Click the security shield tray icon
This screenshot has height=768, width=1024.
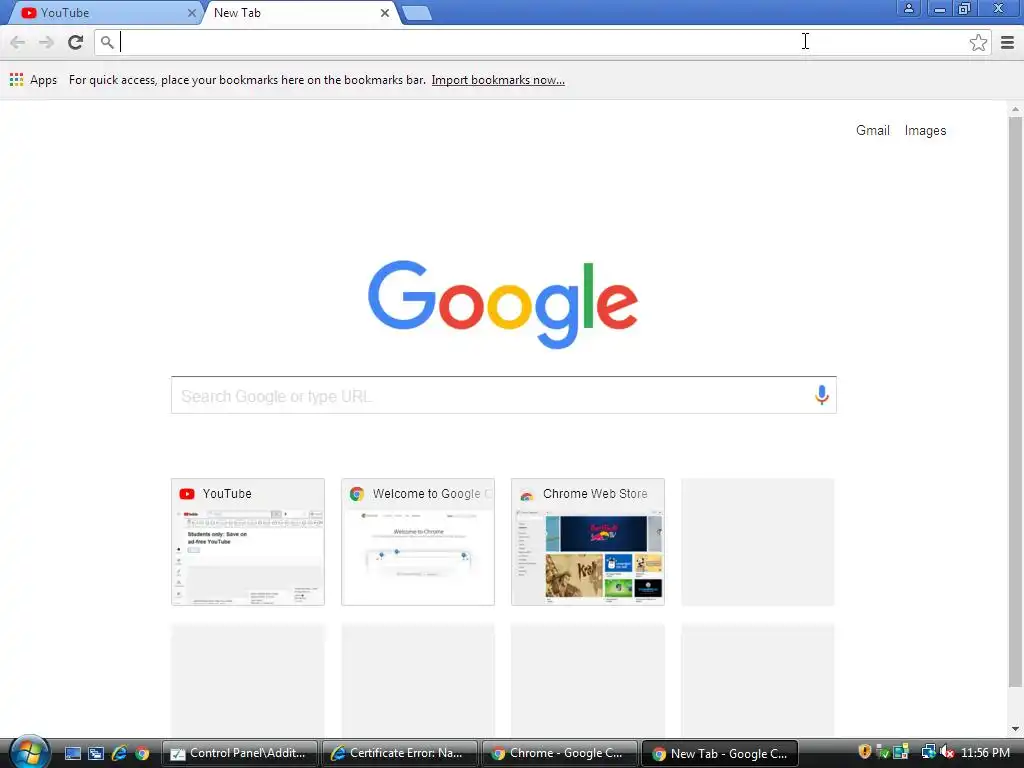tap(865, 752)
